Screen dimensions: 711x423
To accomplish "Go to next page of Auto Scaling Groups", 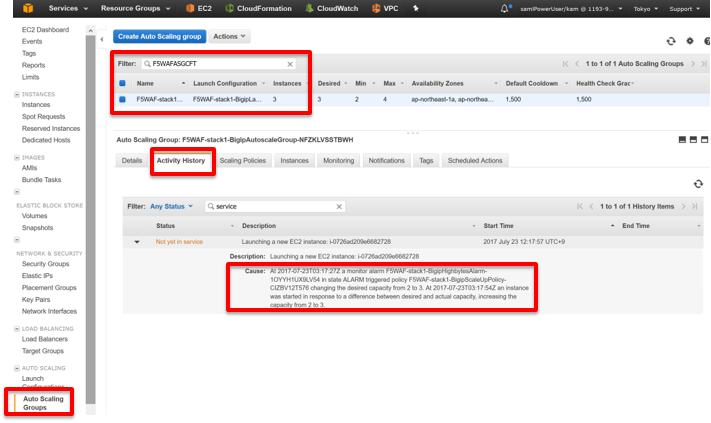I will pyautogui.click(x=693, y=64).
